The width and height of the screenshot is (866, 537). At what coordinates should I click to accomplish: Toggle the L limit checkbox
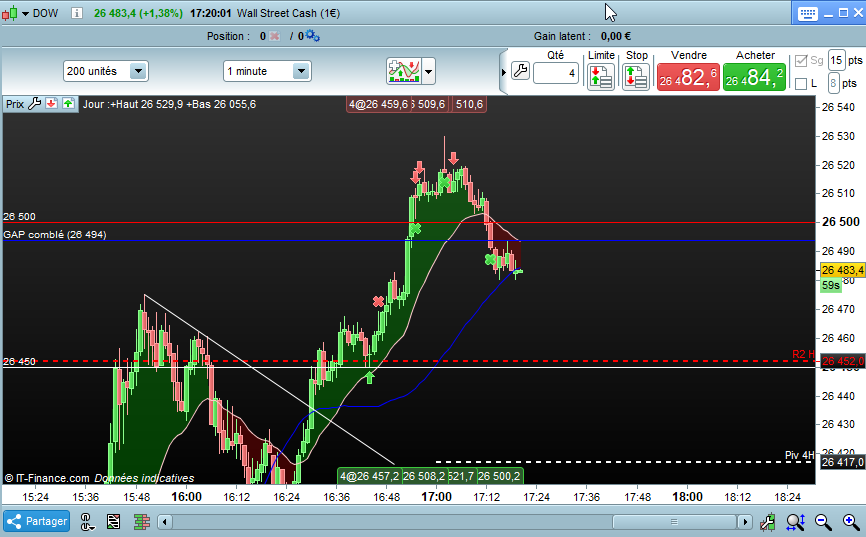[801, 84]
